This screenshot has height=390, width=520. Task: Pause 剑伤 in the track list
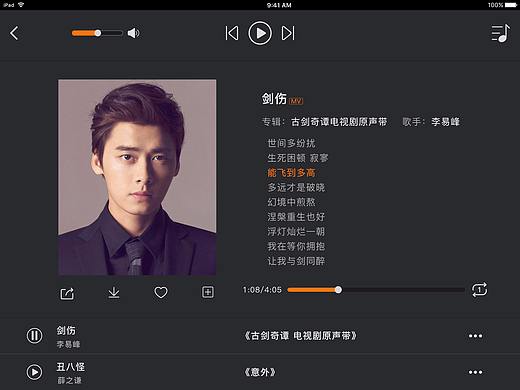[34, 336]
